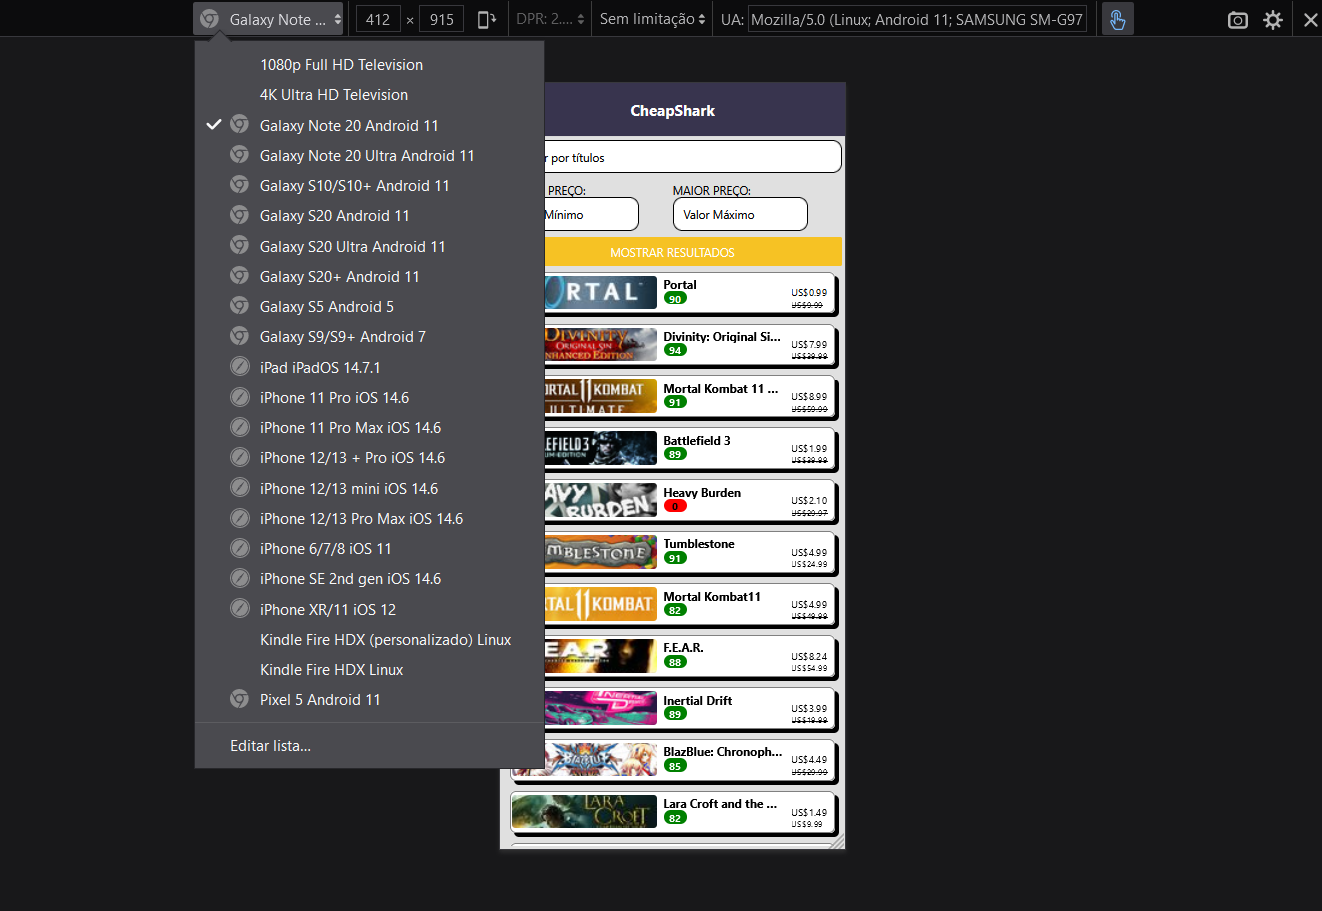Pick iPhone SE 2nd gen iOS 14.6
Viewport: 1322px width, 911px height.
click(369, 579)
